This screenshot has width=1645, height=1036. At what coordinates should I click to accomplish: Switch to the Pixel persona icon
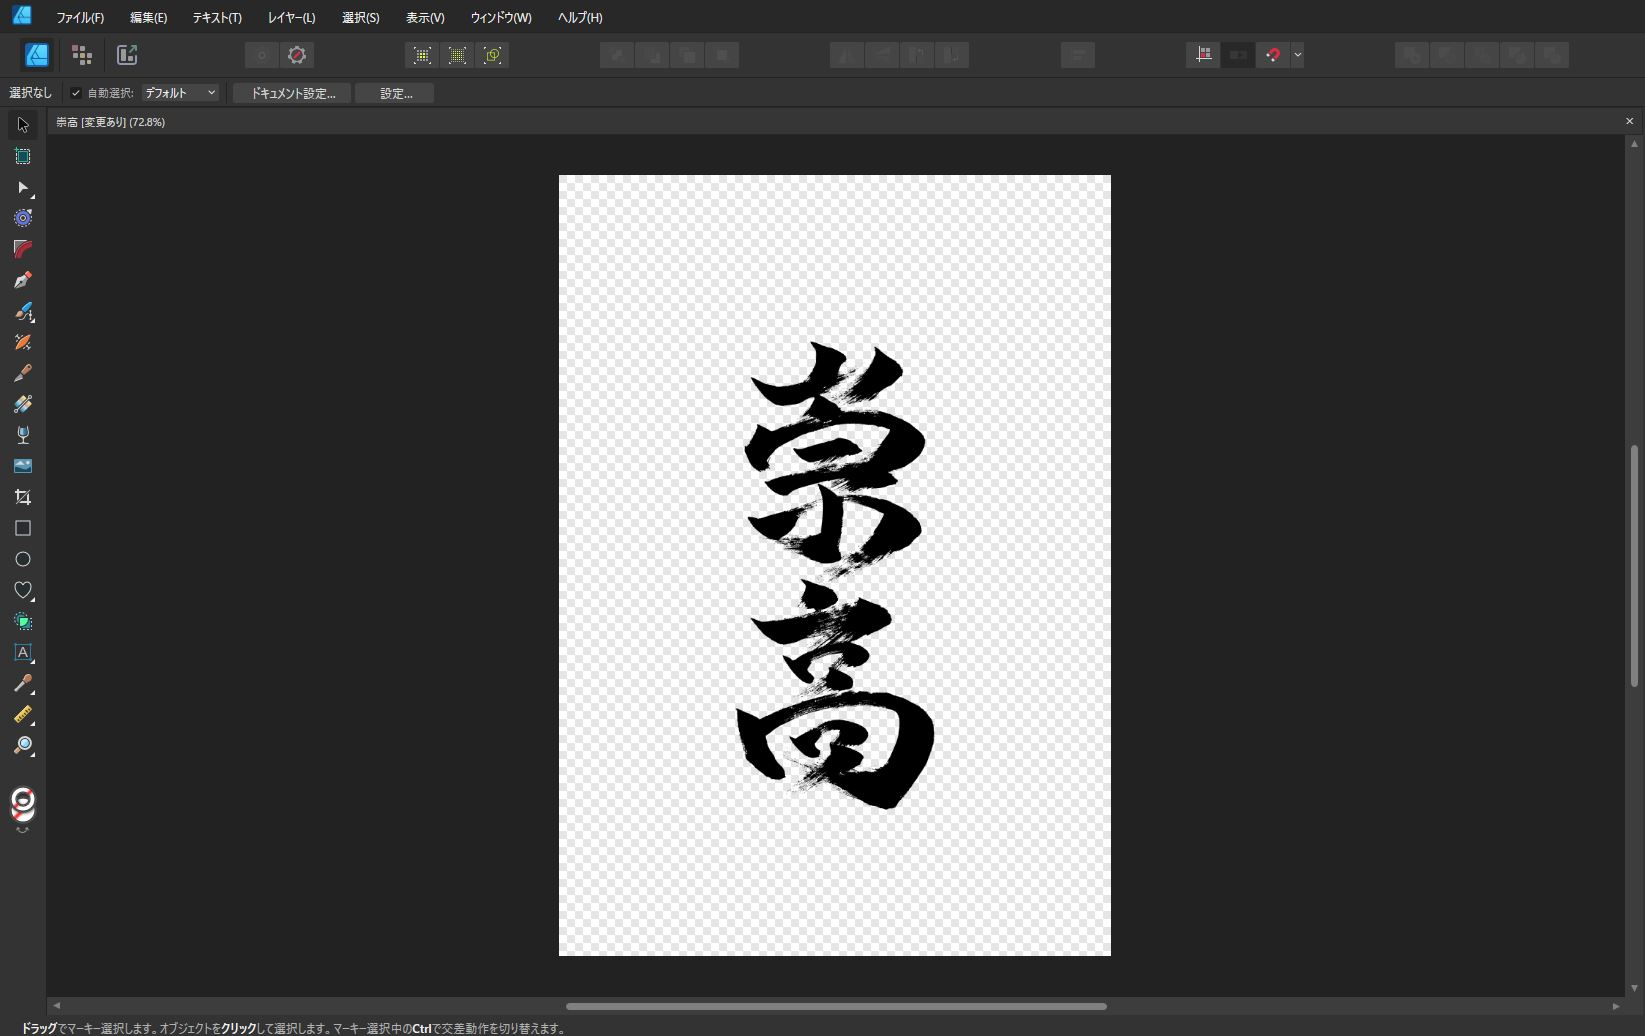coord(82,55)
